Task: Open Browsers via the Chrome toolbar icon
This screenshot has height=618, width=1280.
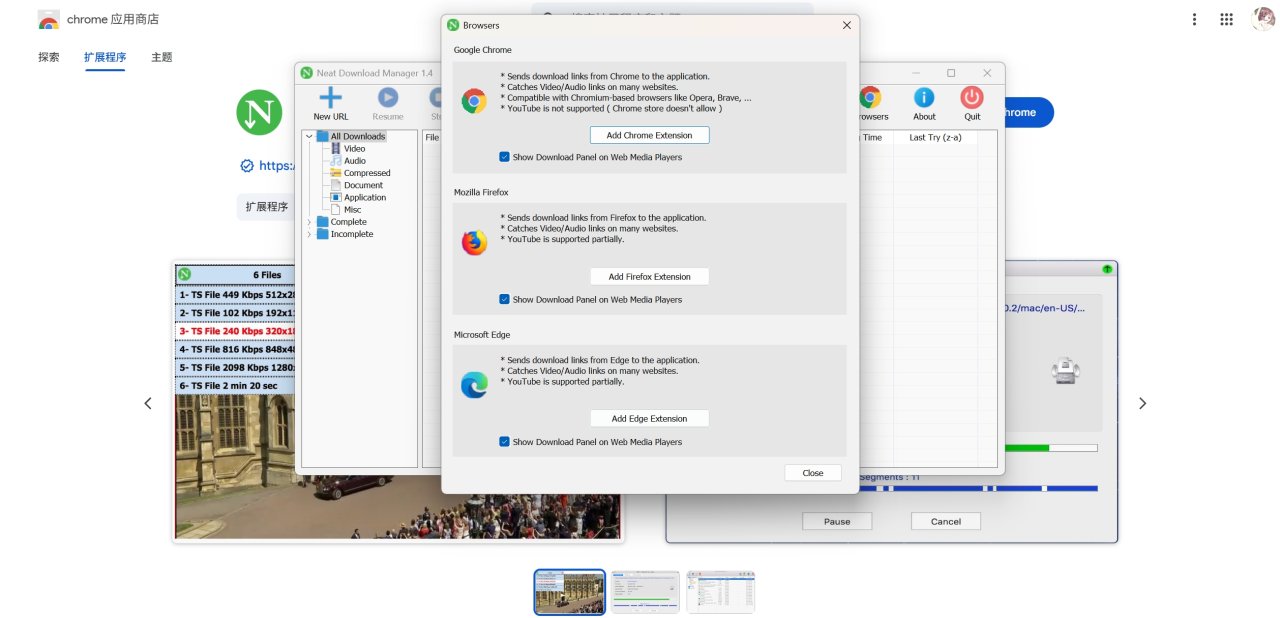Action: pos(870,97)
